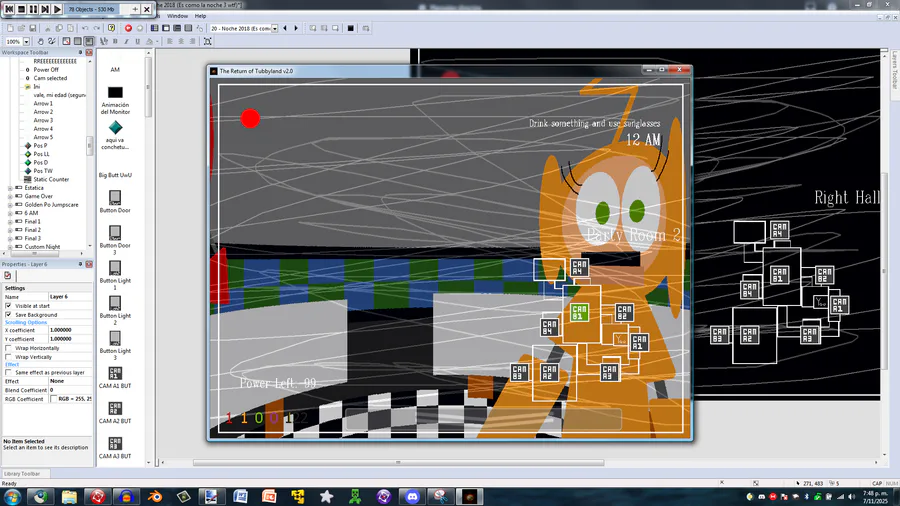This screenshot has width=900, height=506.
Task: Select 'Pos TW' object in workspace tree
Action: tap(42, 171)
